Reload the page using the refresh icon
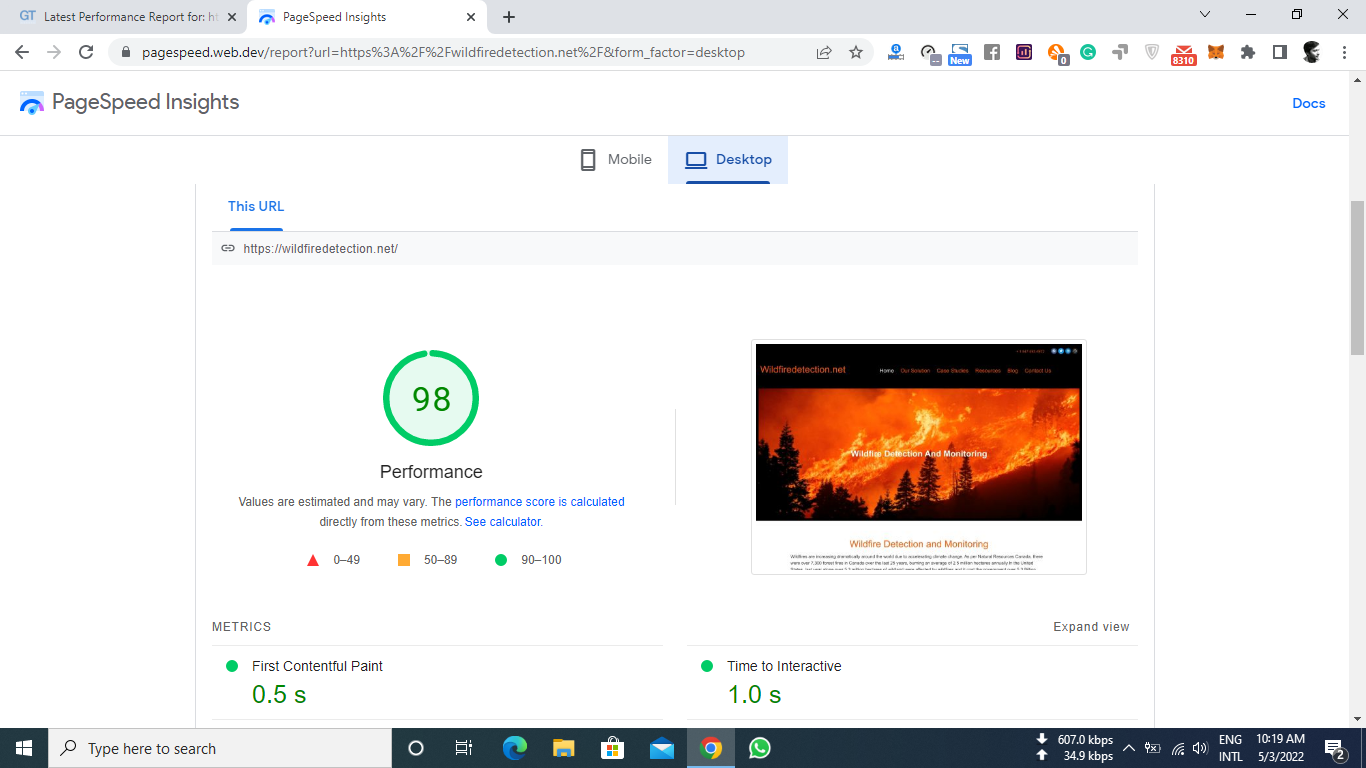1366x768 pixels. pyautogui.click(x=86, y=52)
